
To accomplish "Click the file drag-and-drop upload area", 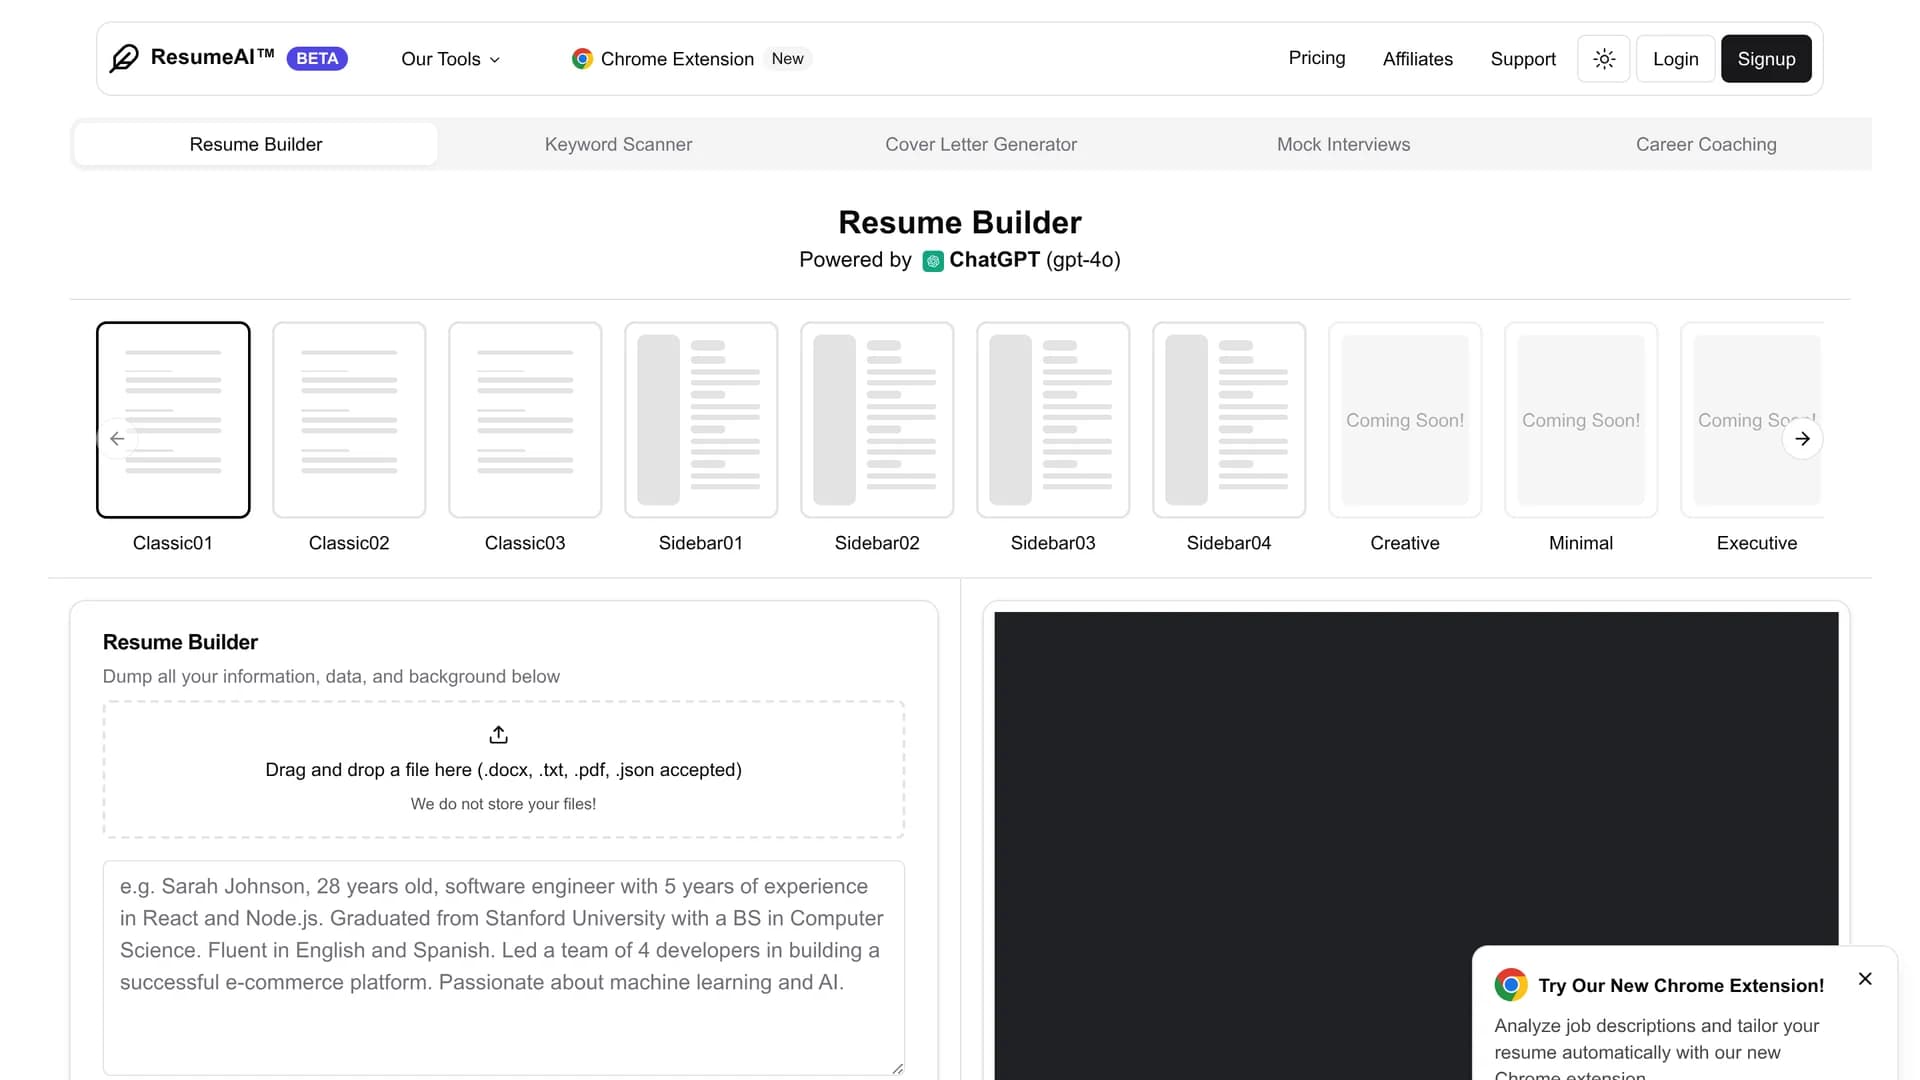I will tap(504, 769).
